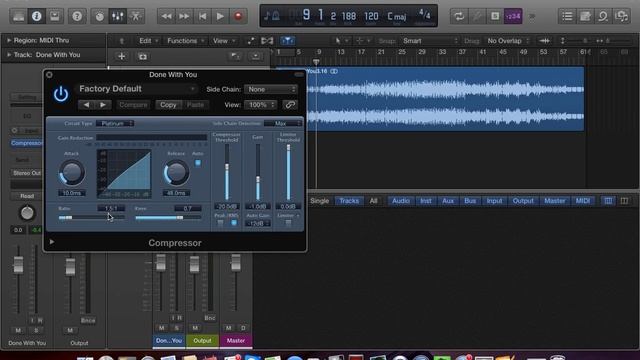Open the List Editors icon
Screen dimensions: 640x360
click(x=567, y=16)
